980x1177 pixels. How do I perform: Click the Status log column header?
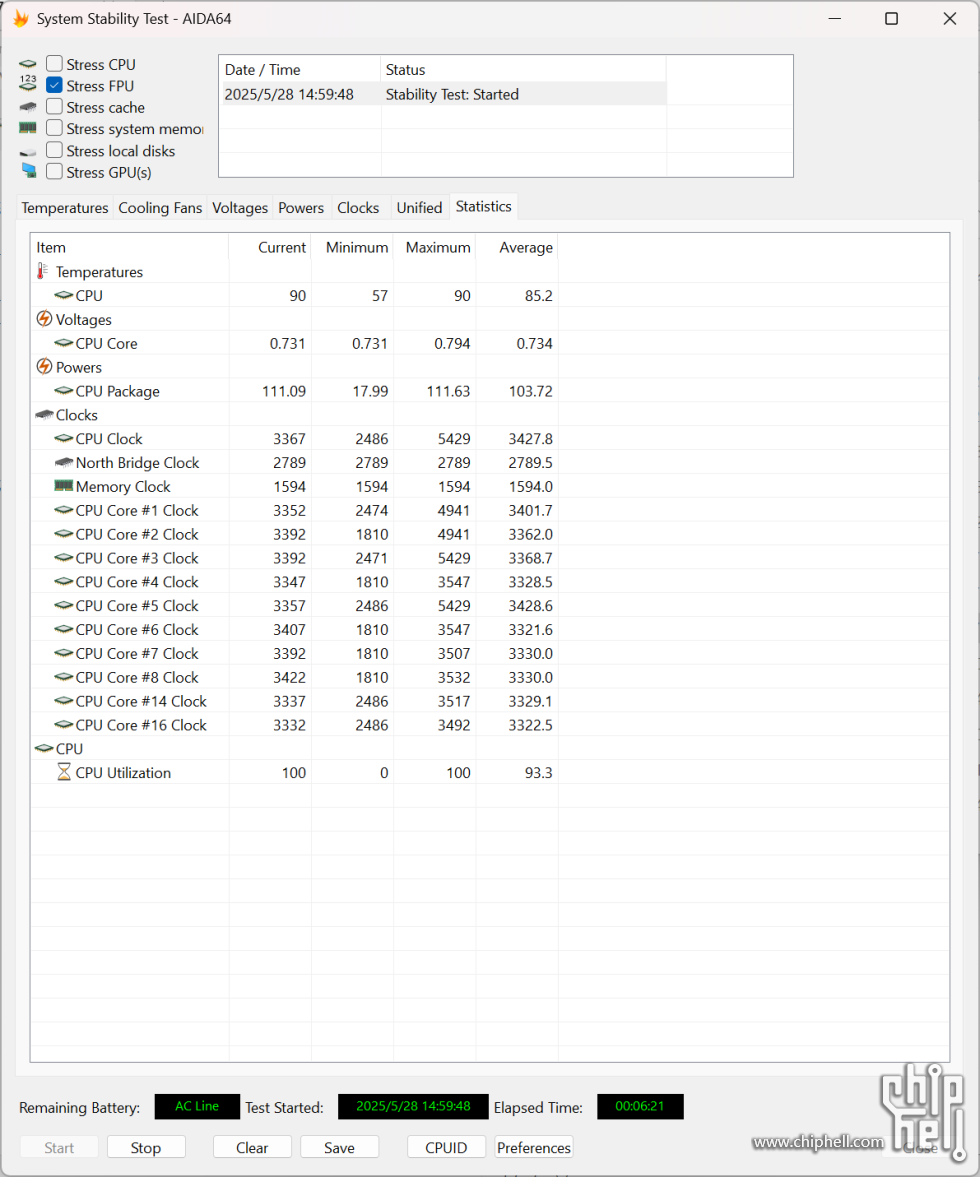pos(524,70)
